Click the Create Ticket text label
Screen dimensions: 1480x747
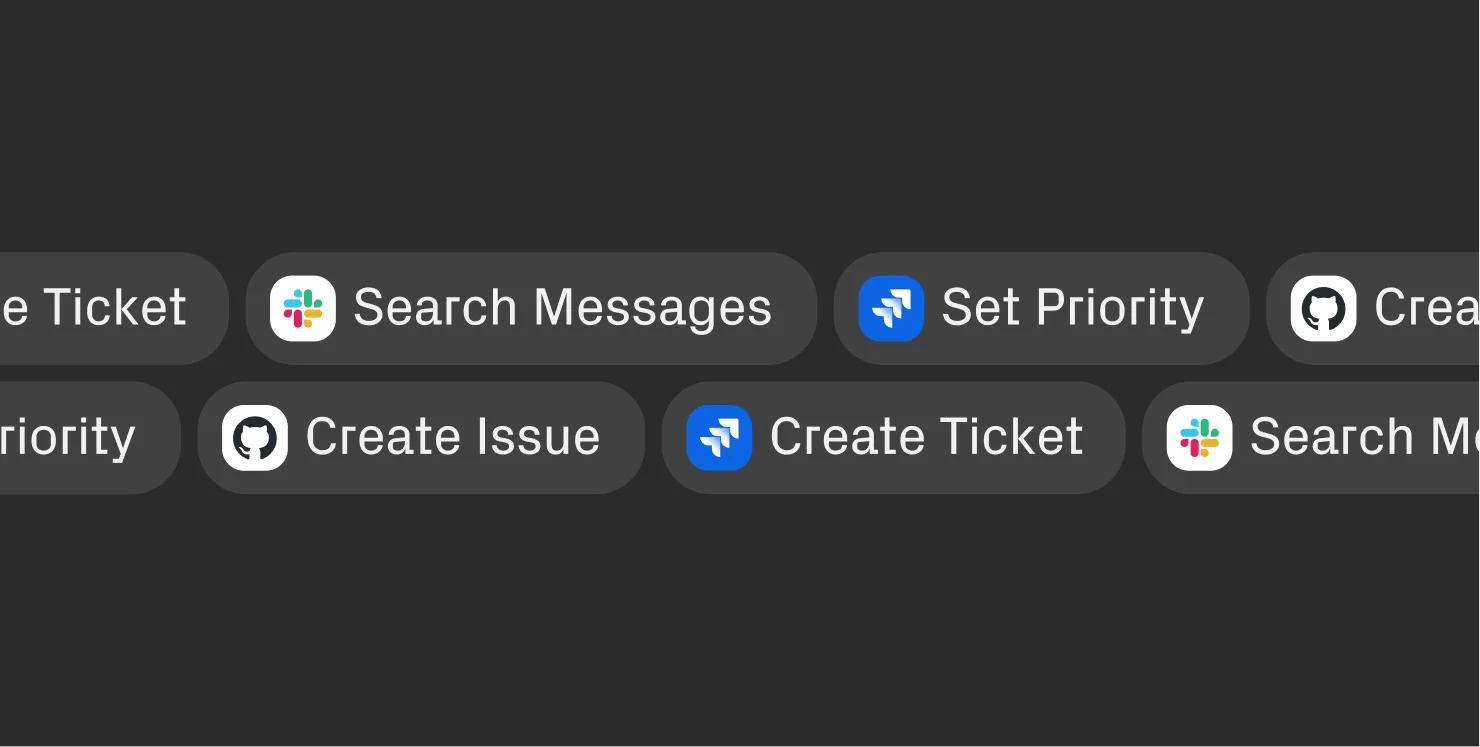pyautogui.click(x=925, y=436)
